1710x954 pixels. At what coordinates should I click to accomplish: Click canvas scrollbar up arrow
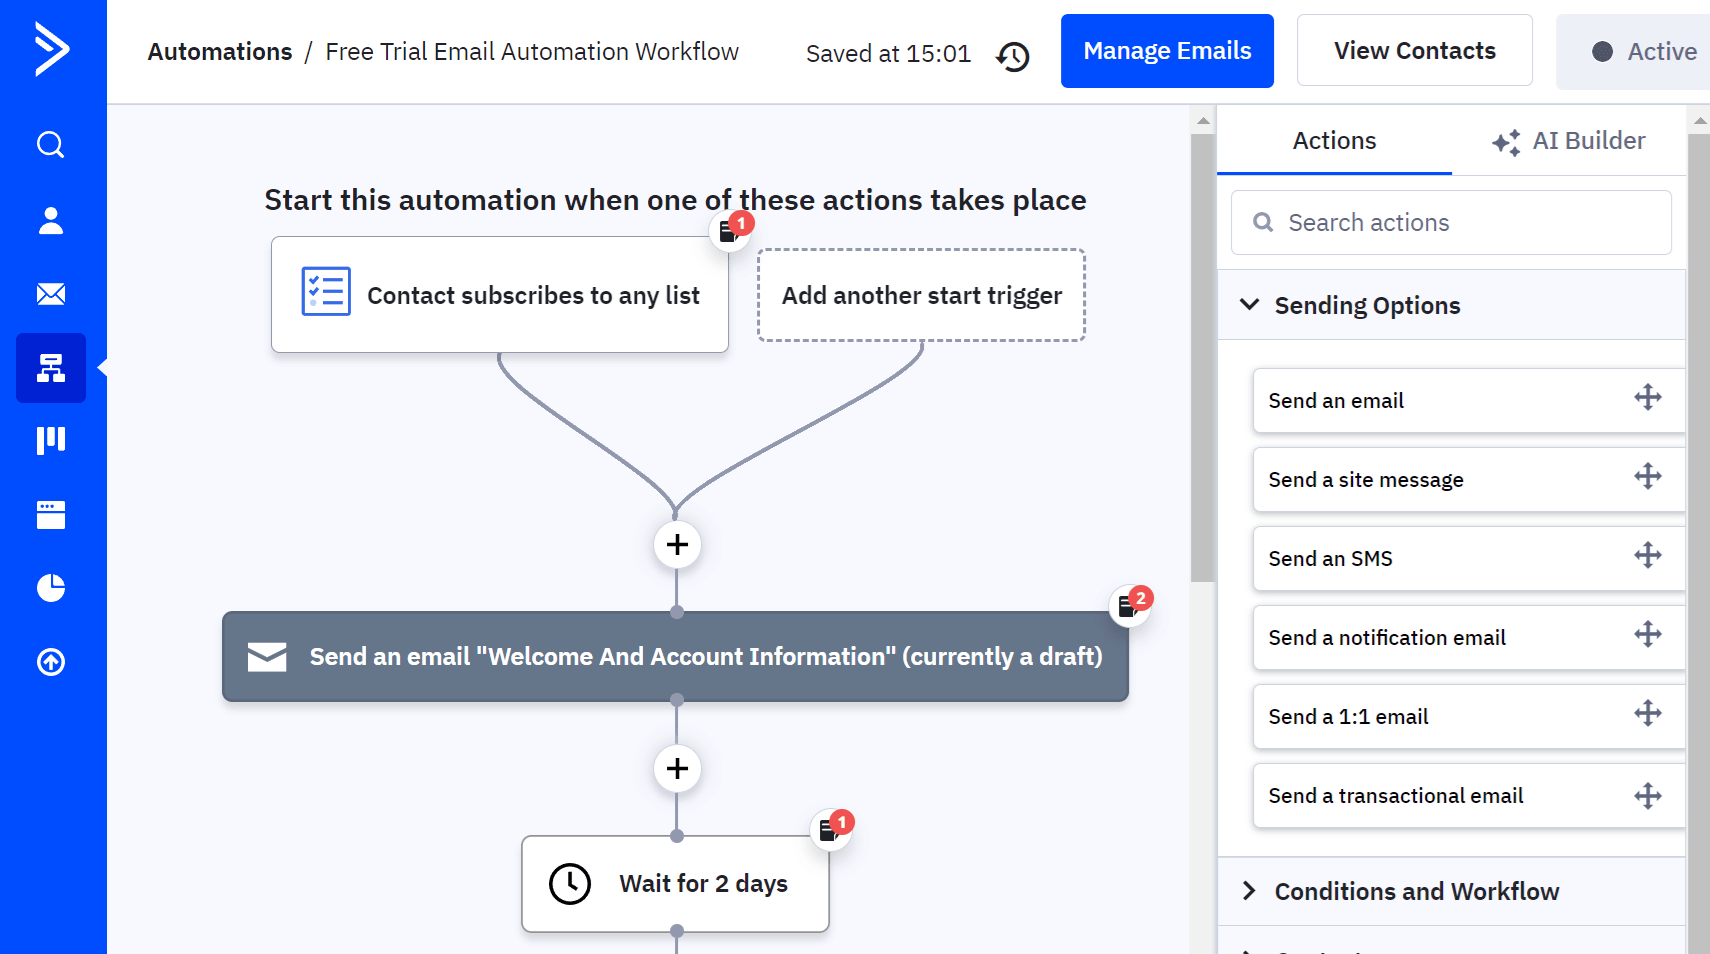pos(1203,121)
